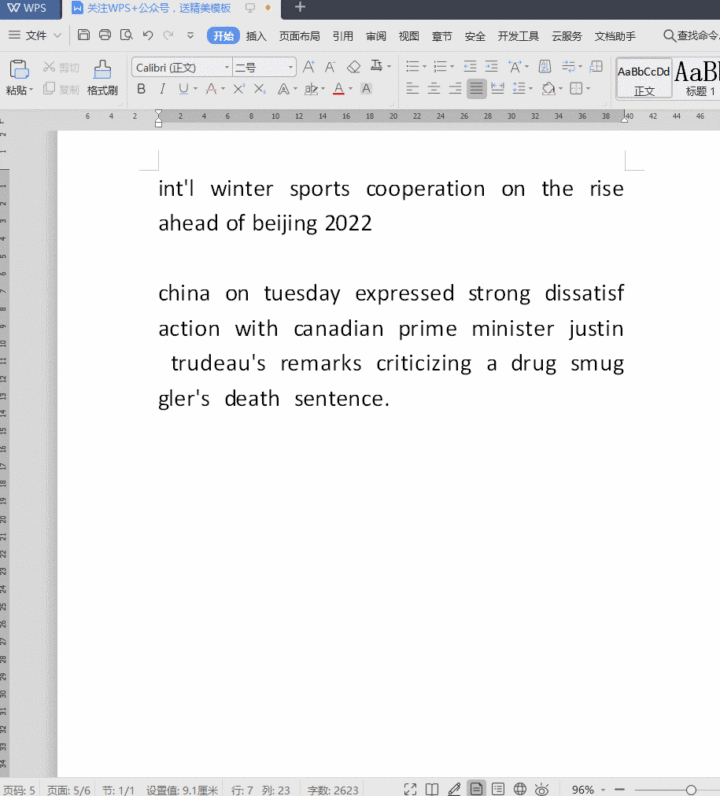Image resolution: width=720 pixels, height=796 pixels.
Task: Clear formatting with the eraser icon
Action: coord(353,67)
